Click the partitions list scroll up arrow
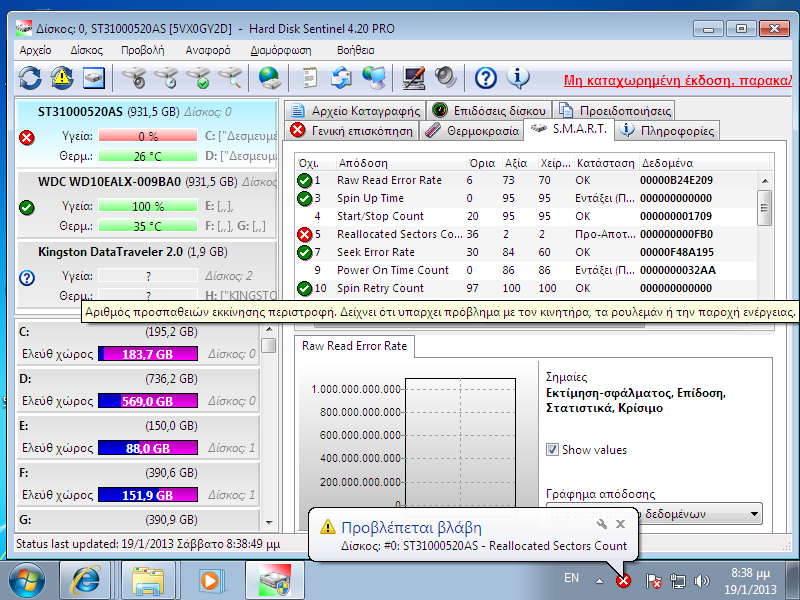 269,330
